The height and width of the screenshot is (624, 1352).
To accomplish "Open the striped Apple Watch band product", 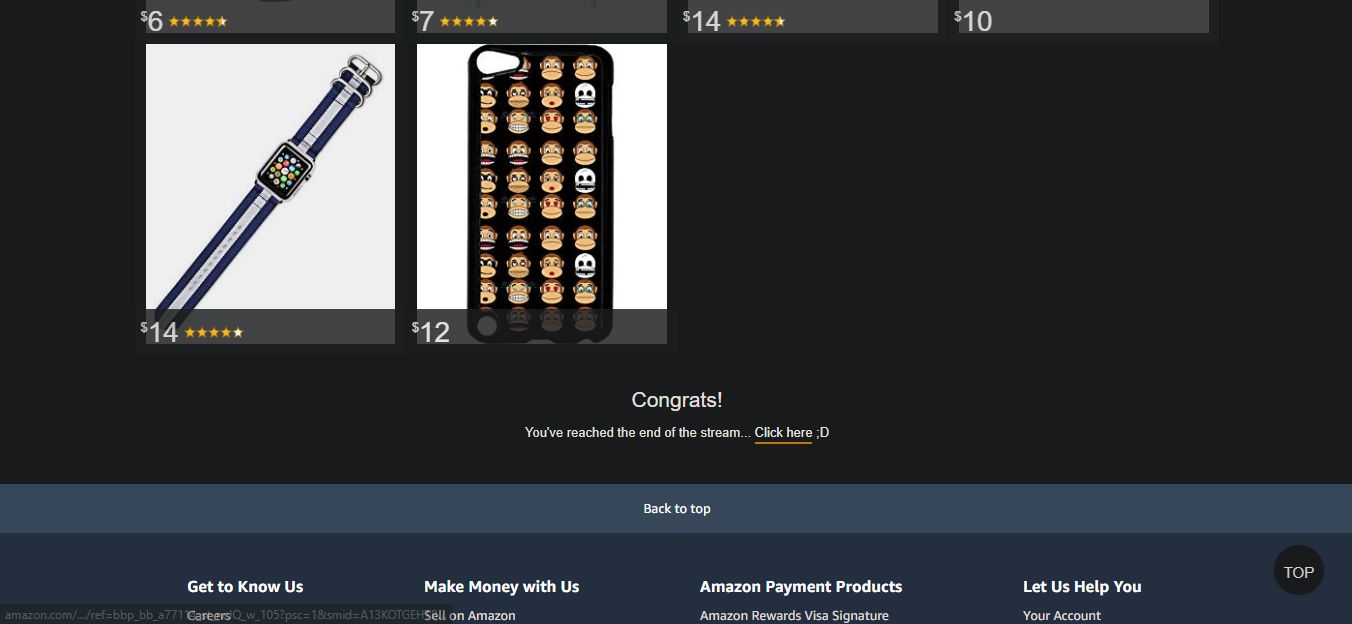I will pos(270,194).
